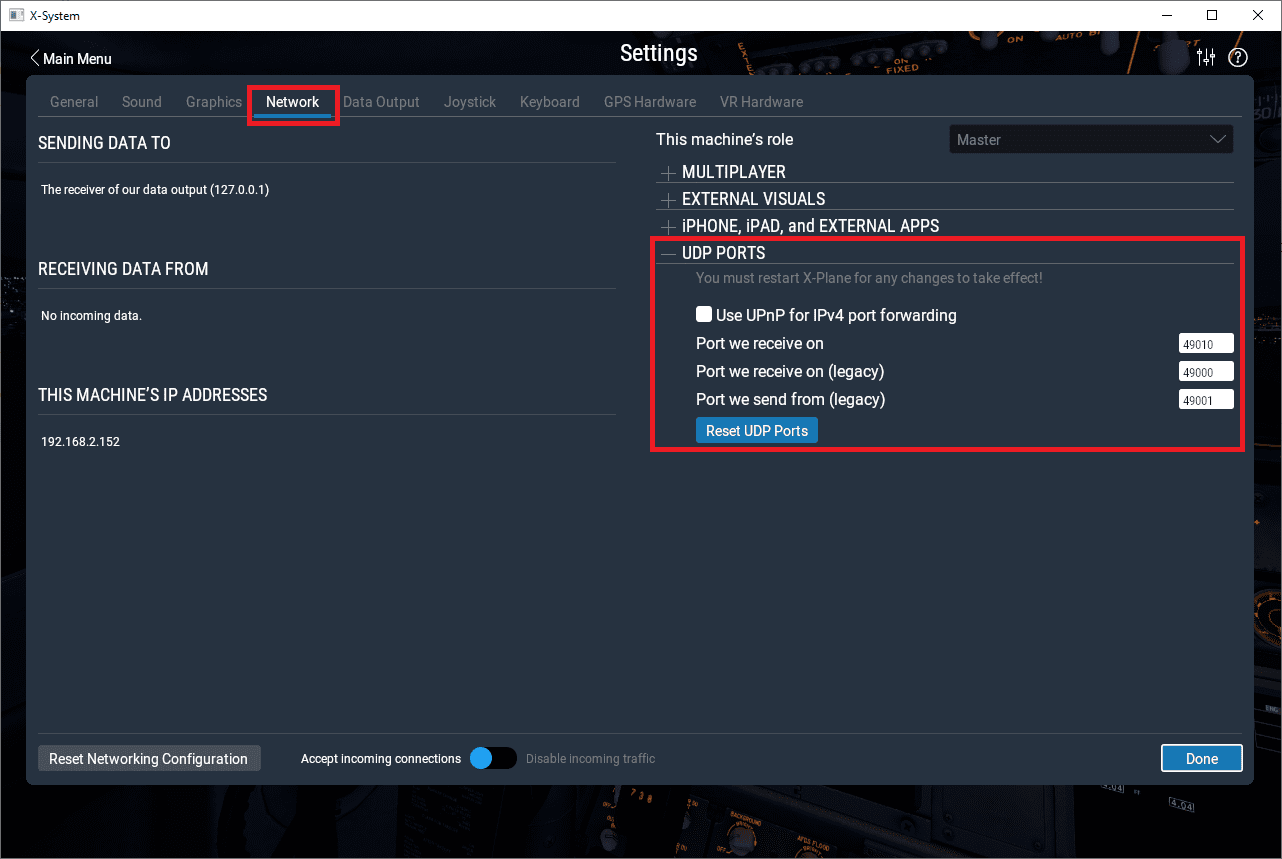Switch to the Data Output tab
This screenshot has width=1282, height=859.
(x=381, y=102)
